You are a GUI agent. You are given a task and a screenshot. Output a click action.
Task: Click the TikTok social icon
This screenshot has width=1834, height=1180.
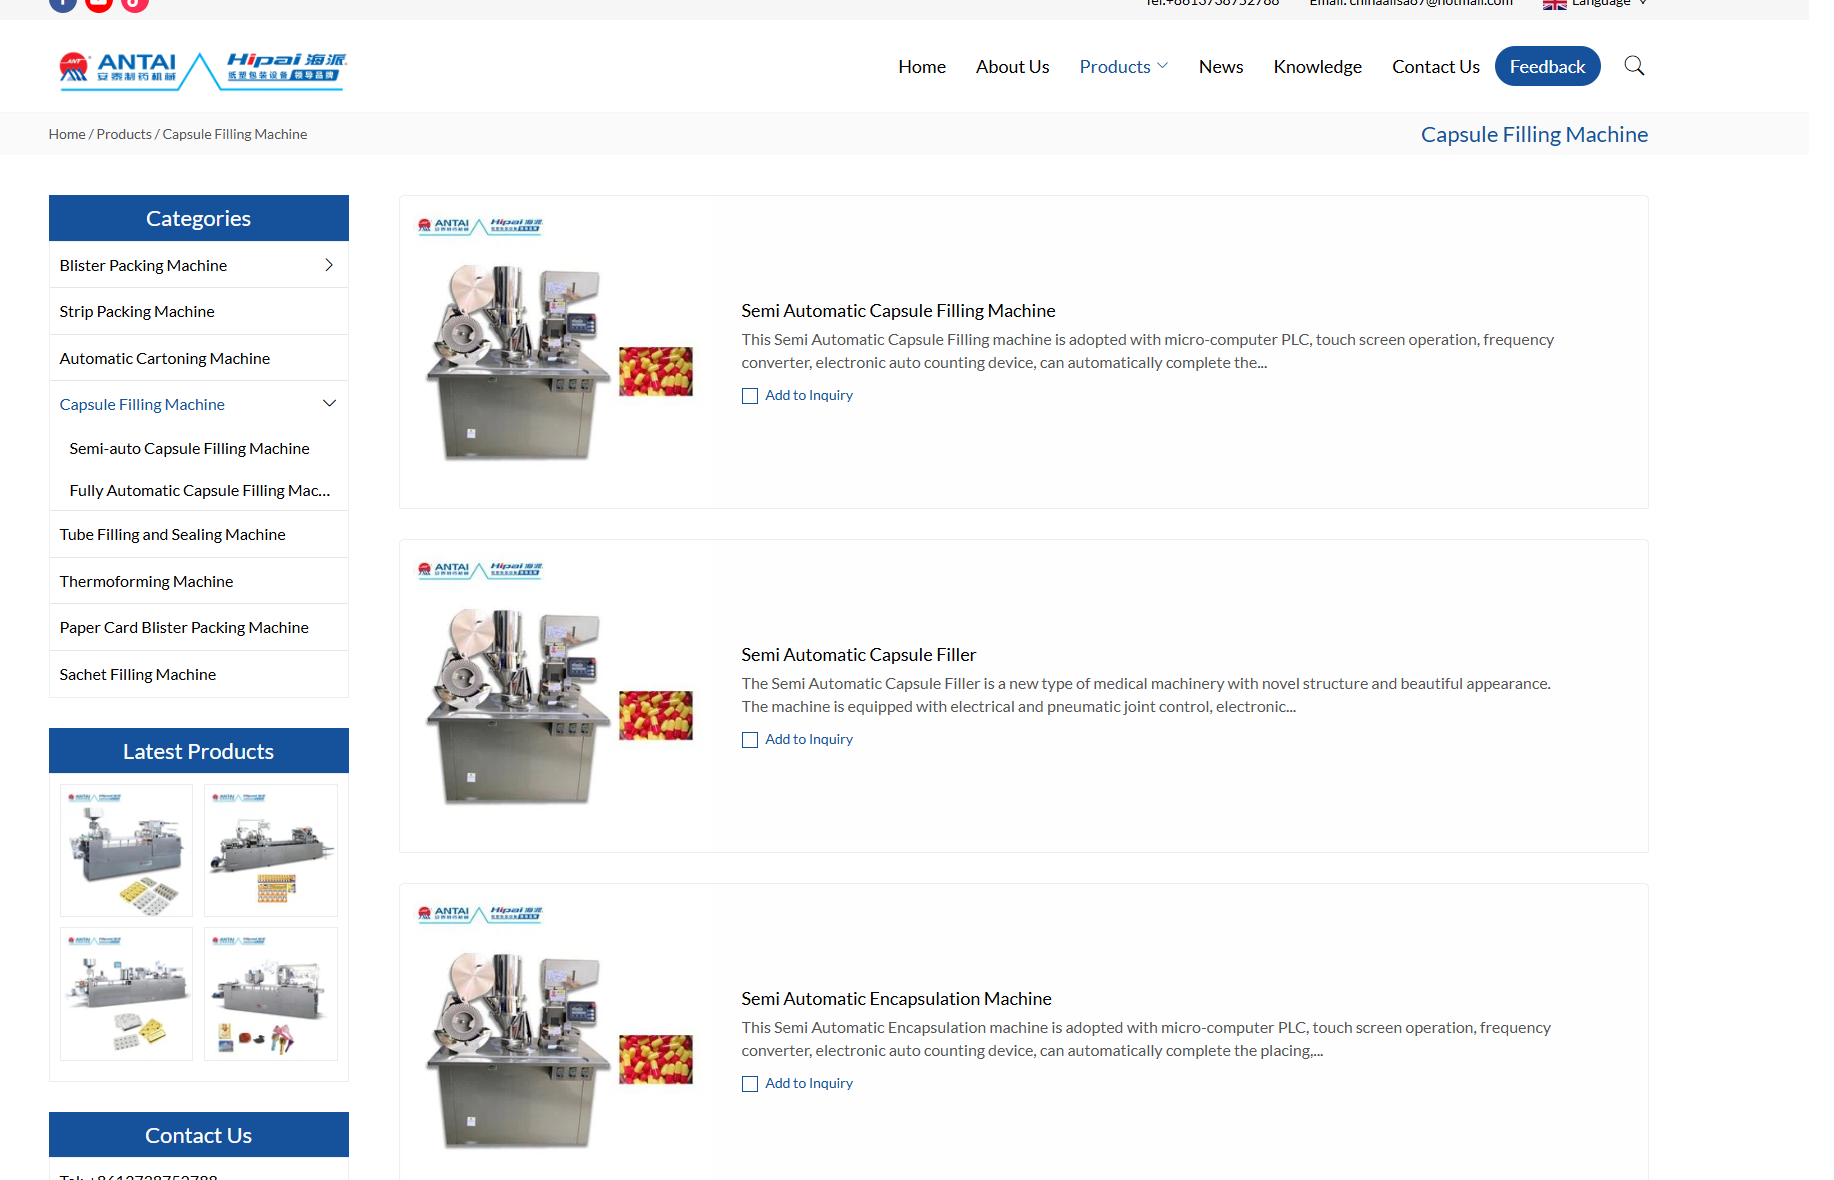click(x=135, y=3)
